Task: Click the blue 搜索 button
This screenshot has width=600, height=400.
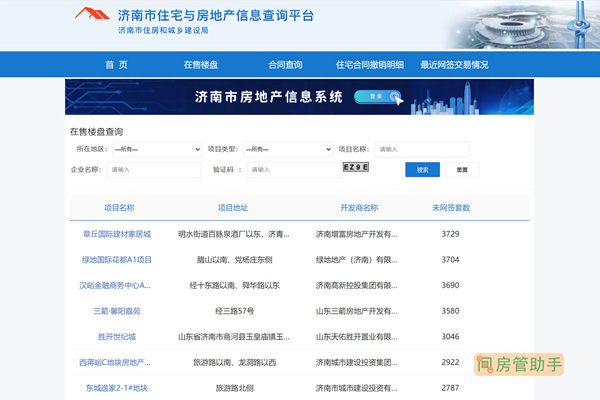Action: click(422, 170)
